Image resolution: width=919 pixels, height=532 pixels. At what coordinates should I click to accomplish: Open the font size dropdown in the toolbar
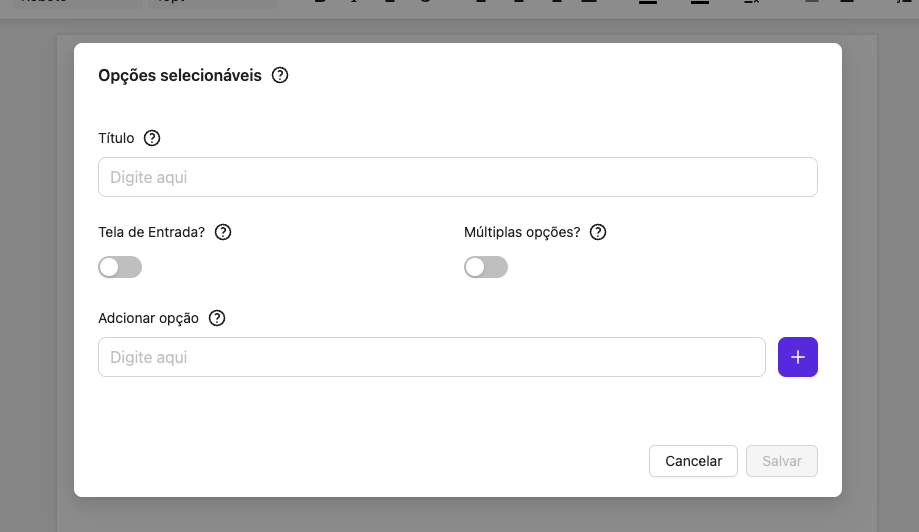[212, 4]
